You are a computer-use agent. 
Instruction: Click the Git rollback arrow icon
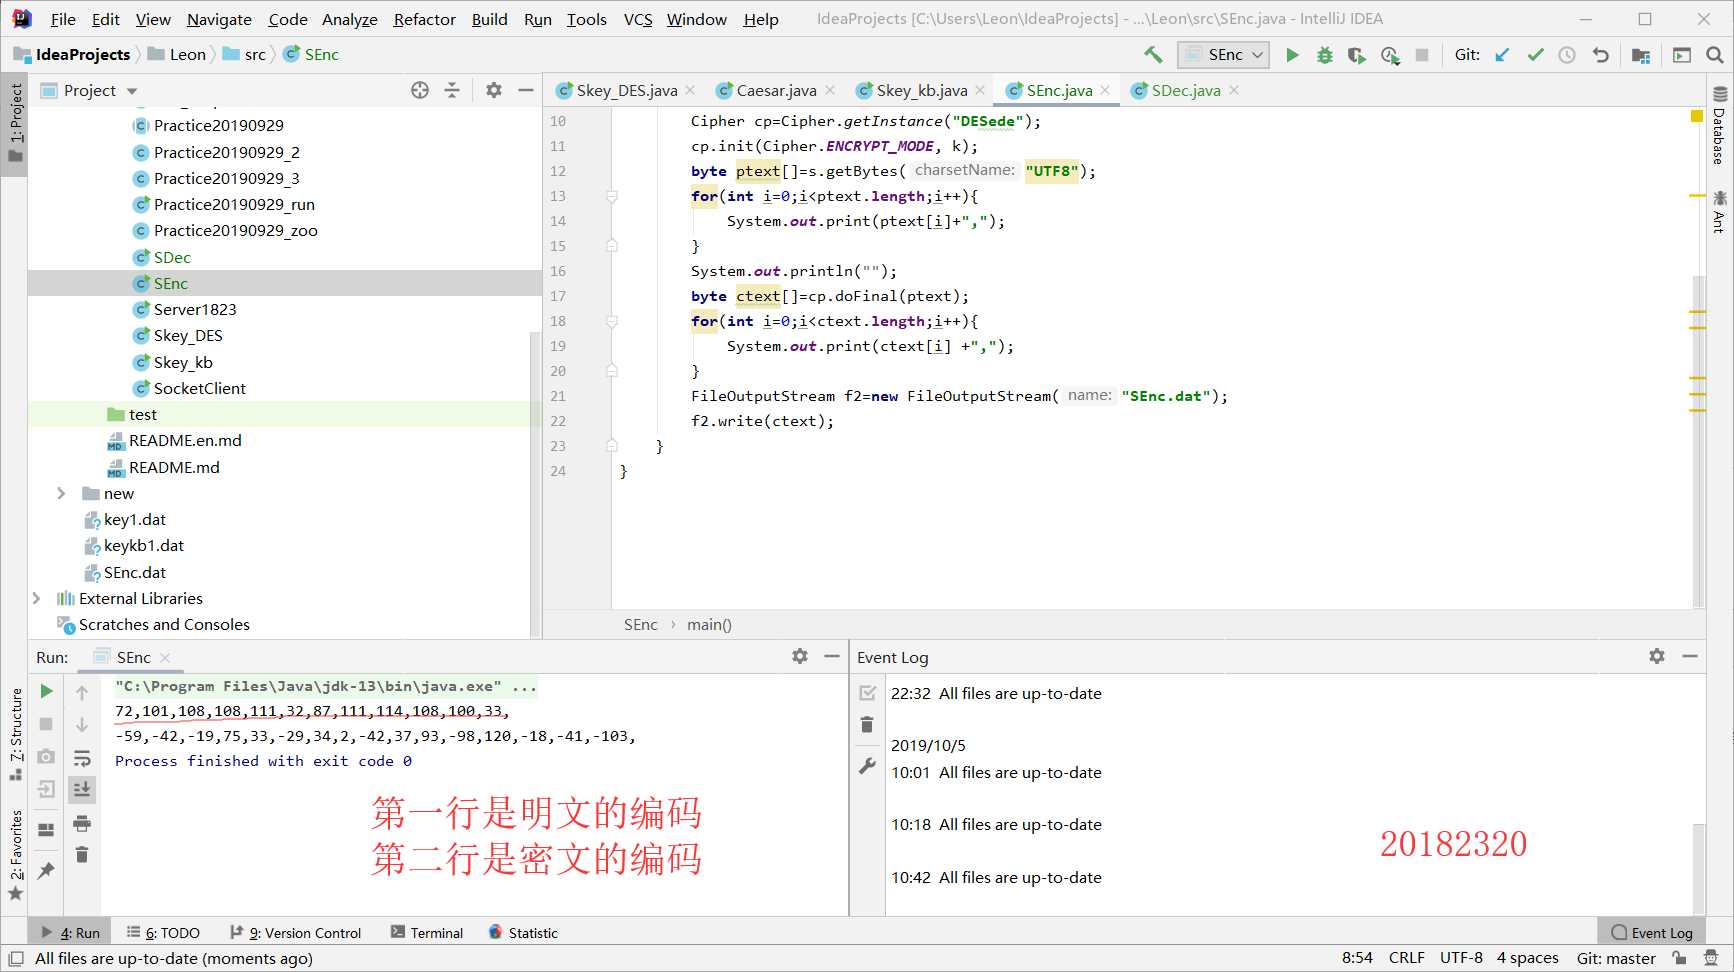click(x=1600, y=55)
